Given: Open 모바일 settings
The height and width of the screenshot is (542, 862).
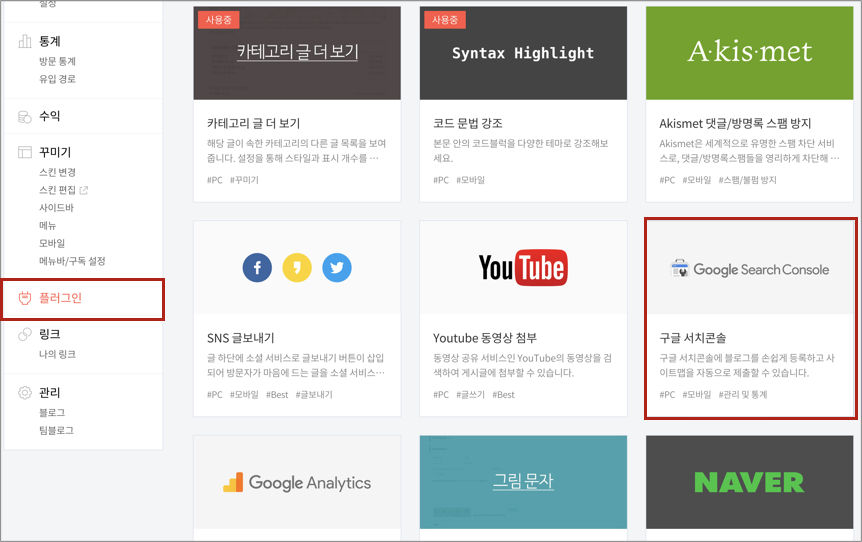Looking at the screenshot, I should coord(52,243).
